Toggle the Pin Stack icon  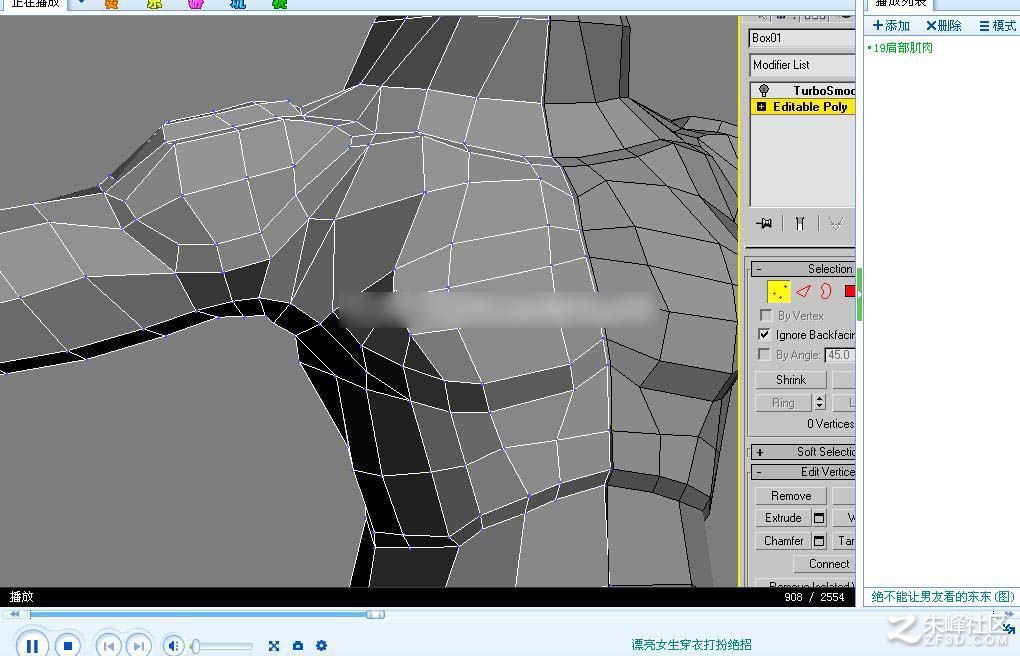click(764, 223)
